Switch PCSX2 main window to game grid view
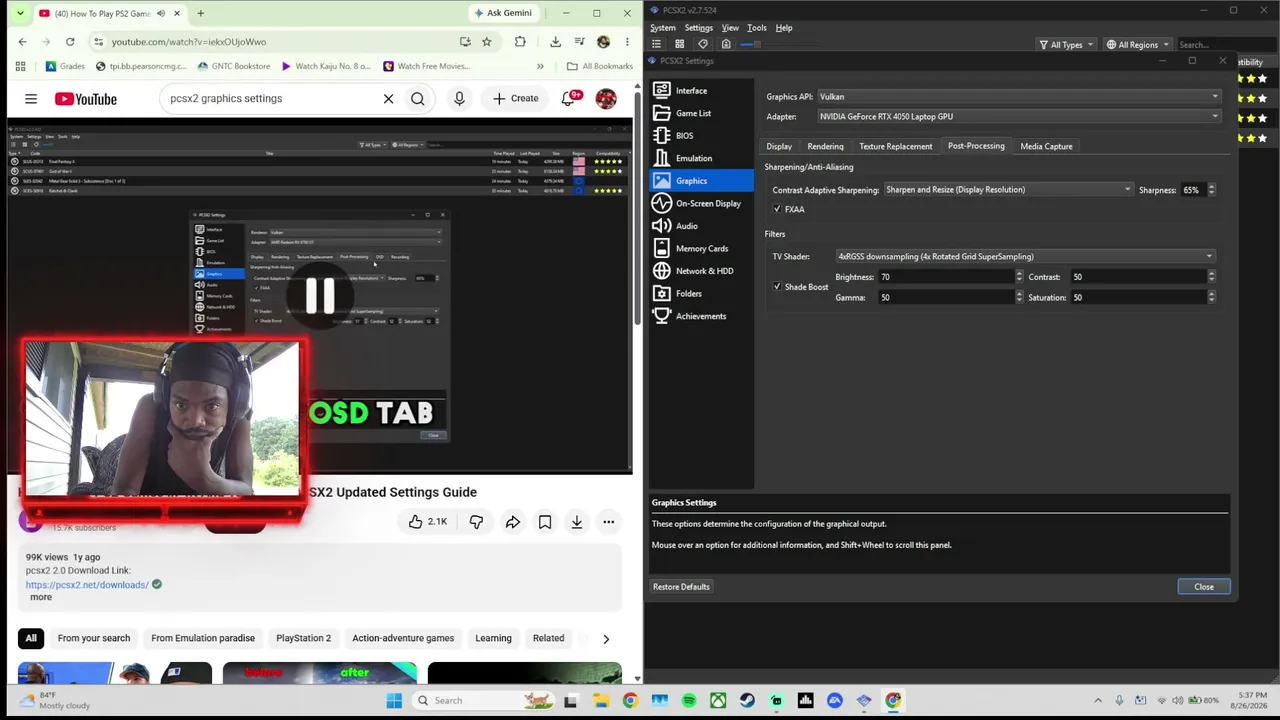 click(x=680, y=44)
